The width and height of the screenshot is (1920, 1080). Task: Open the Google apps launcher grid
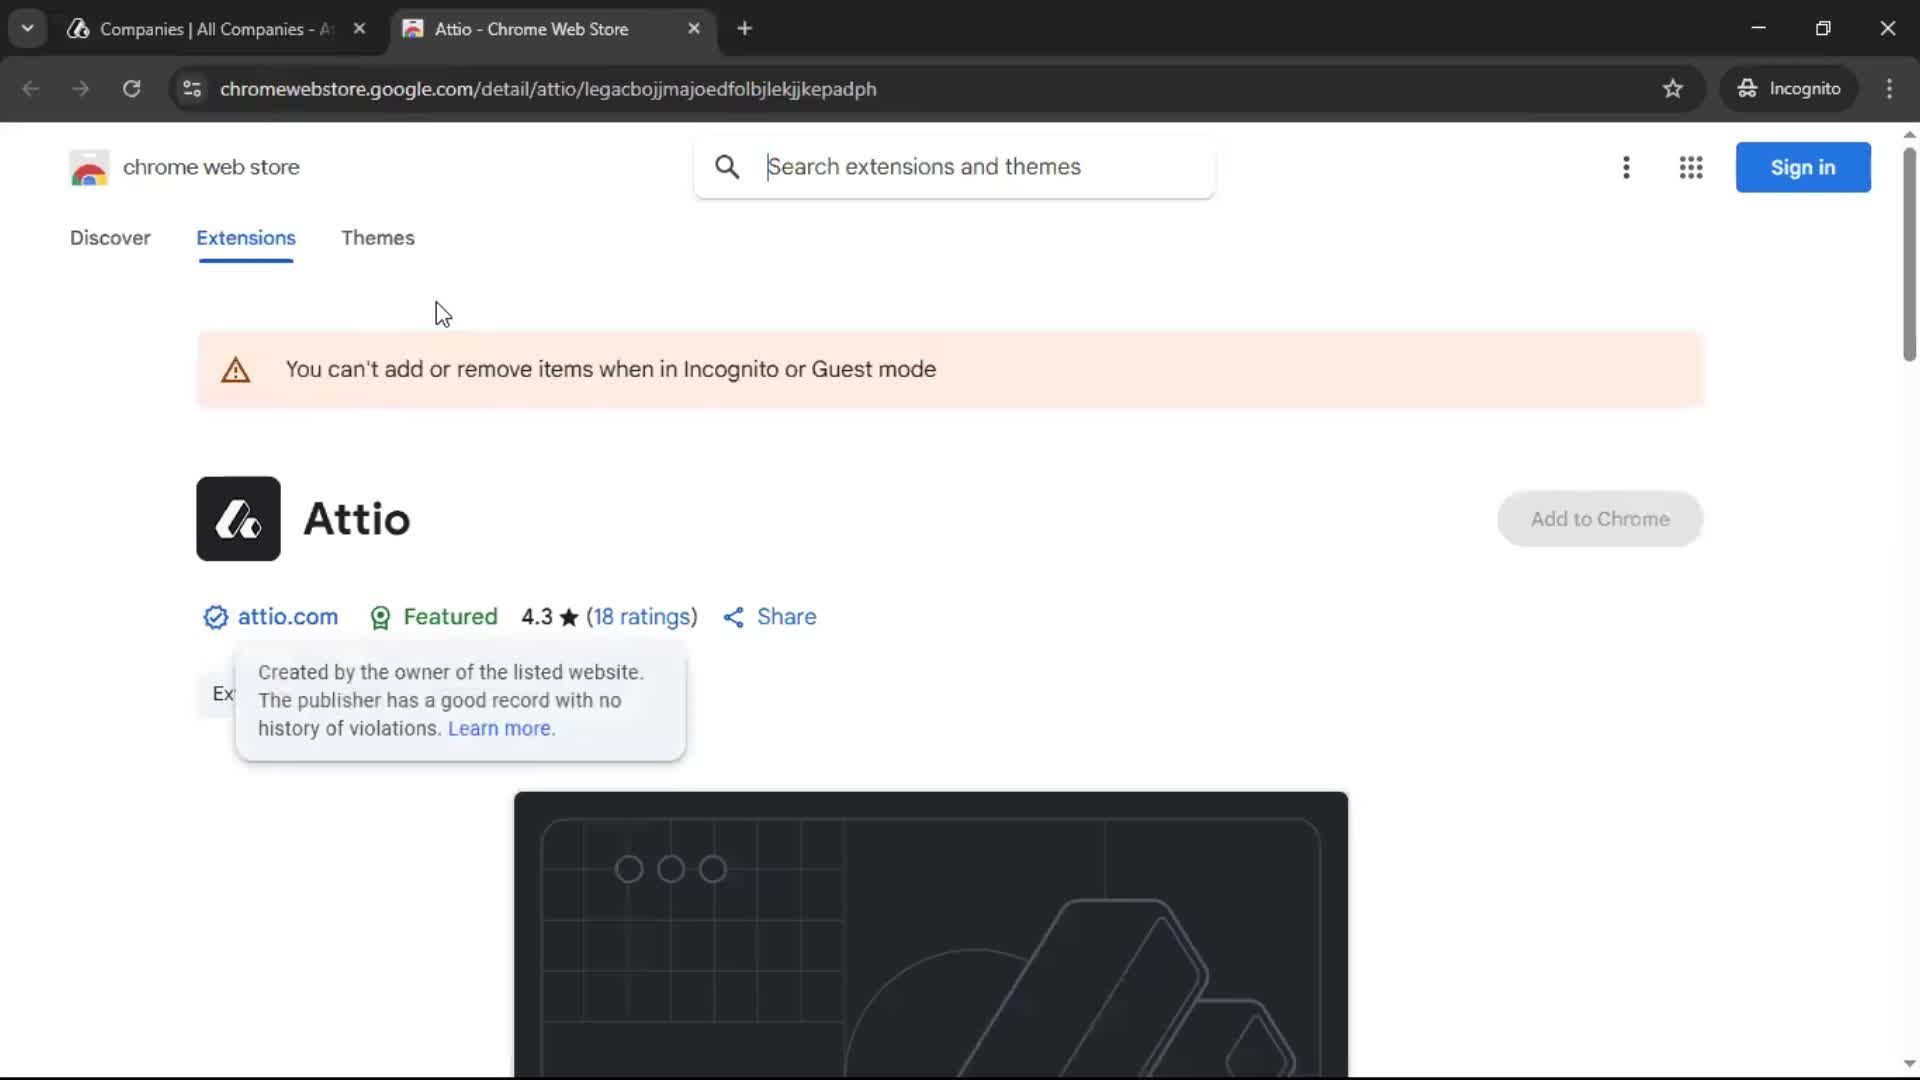1691,167
